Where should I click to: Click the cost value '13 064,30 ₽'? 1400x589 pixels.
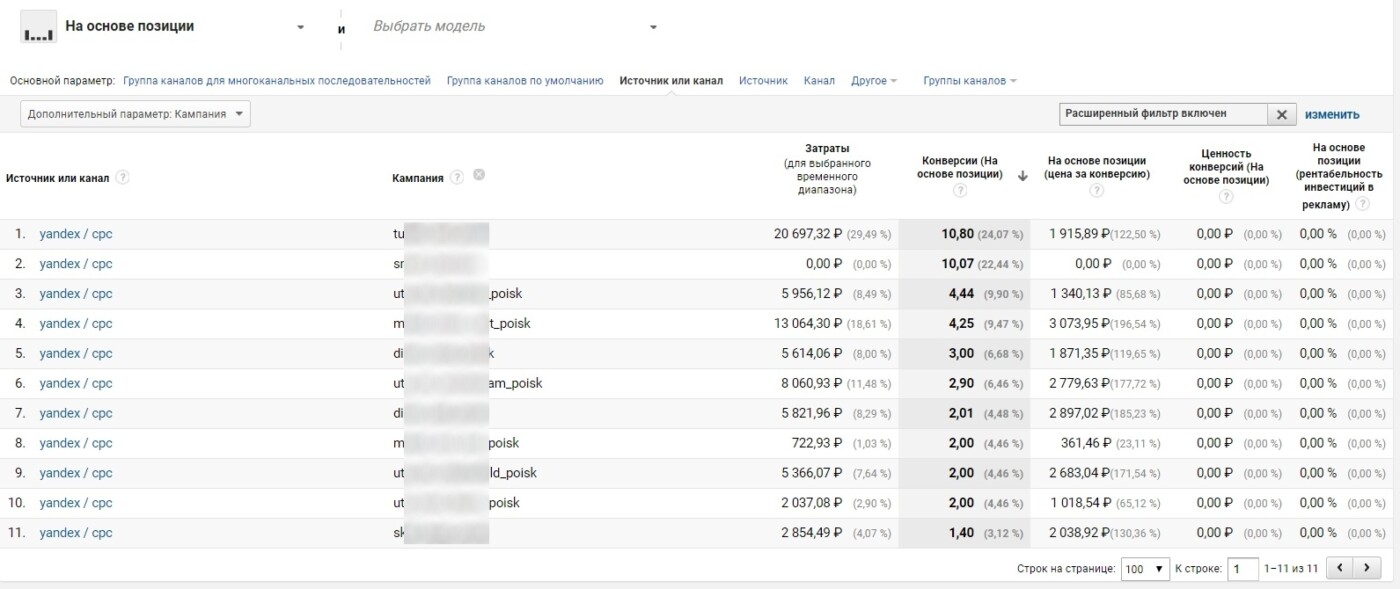point(808,324)
